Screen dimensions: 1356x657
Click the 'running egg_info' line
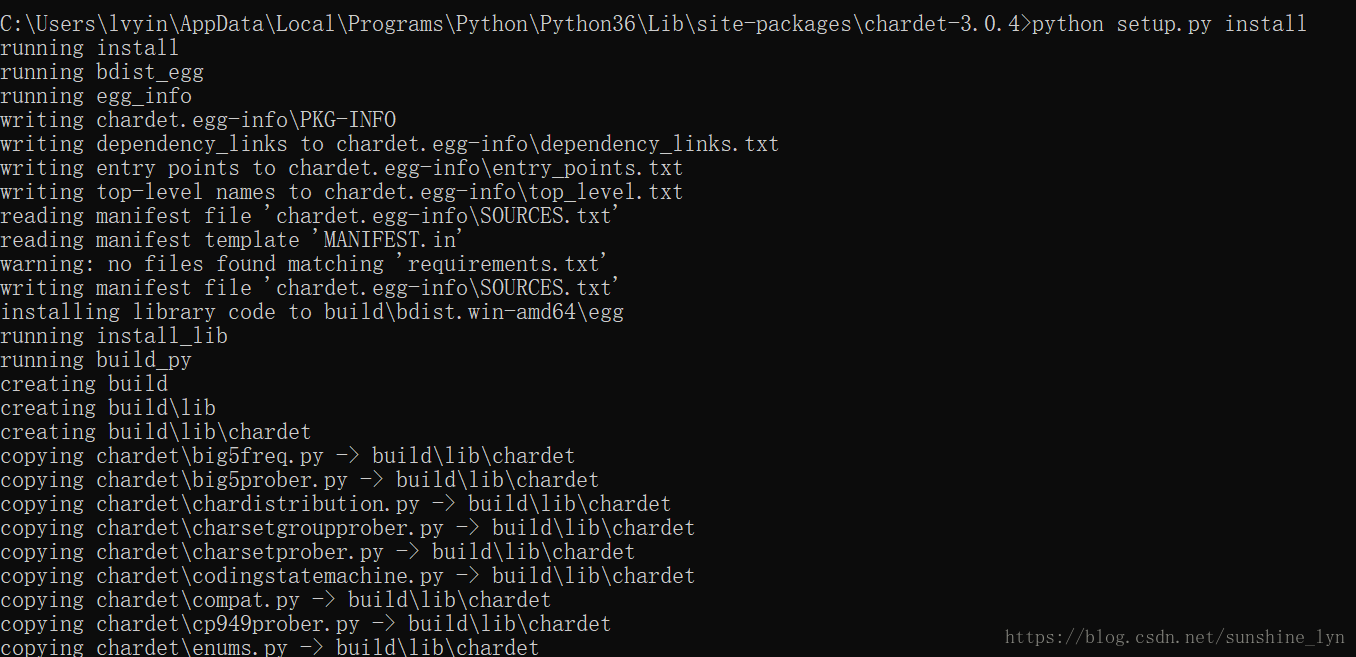(x=96, y=96)
